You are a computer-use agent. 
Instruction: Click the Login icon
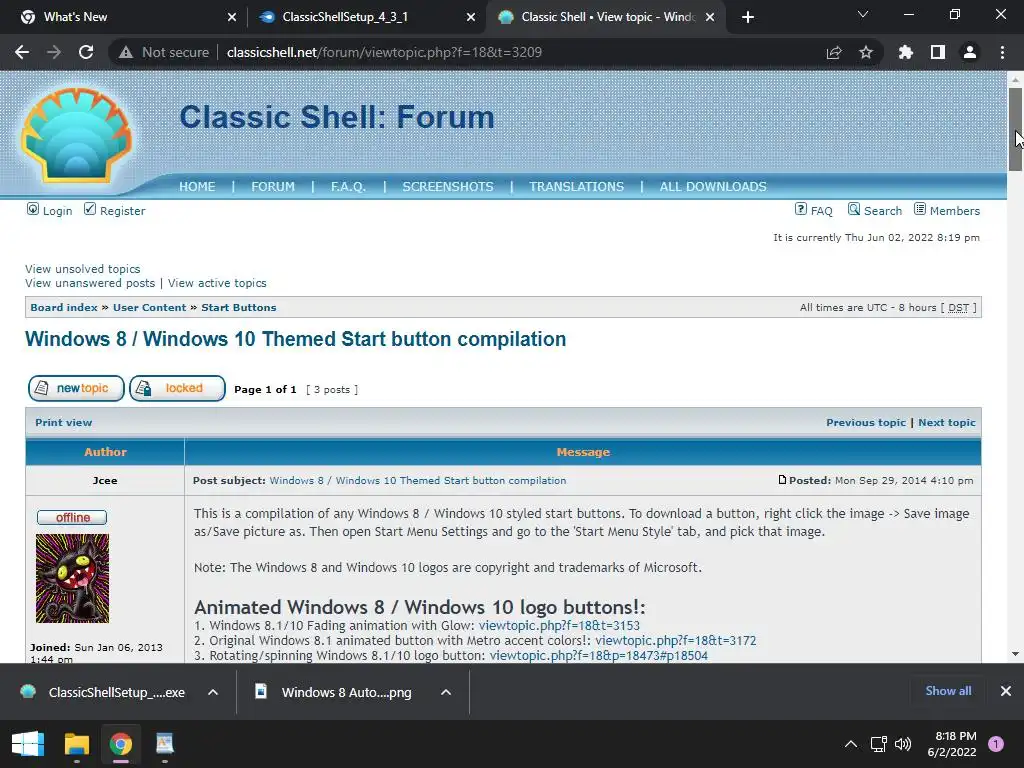33,209
